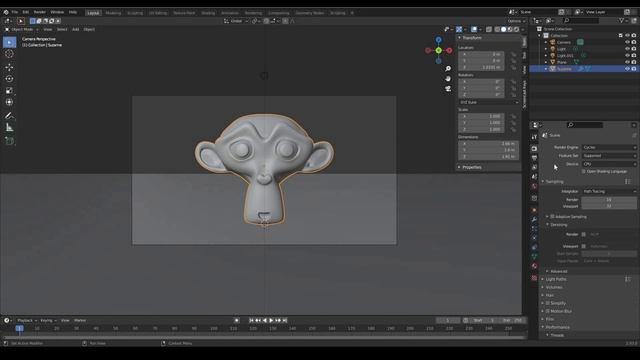Image resolution: width=640 pixels, height=360 pixels.
Task: Select the Cursor tool in viewport toolbar
Action: coord(9,54)
